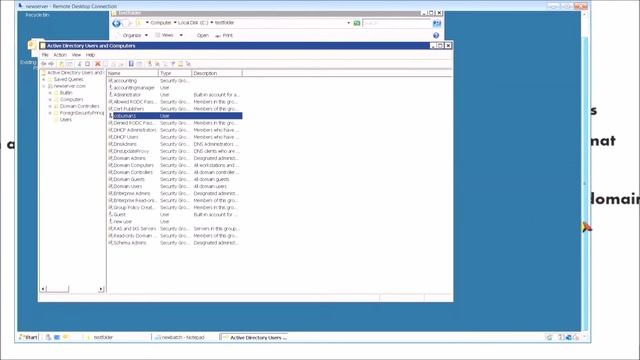The image size is (640, 360).
Task: Expand the Builtin container
Action: click(x=50, y=93)
